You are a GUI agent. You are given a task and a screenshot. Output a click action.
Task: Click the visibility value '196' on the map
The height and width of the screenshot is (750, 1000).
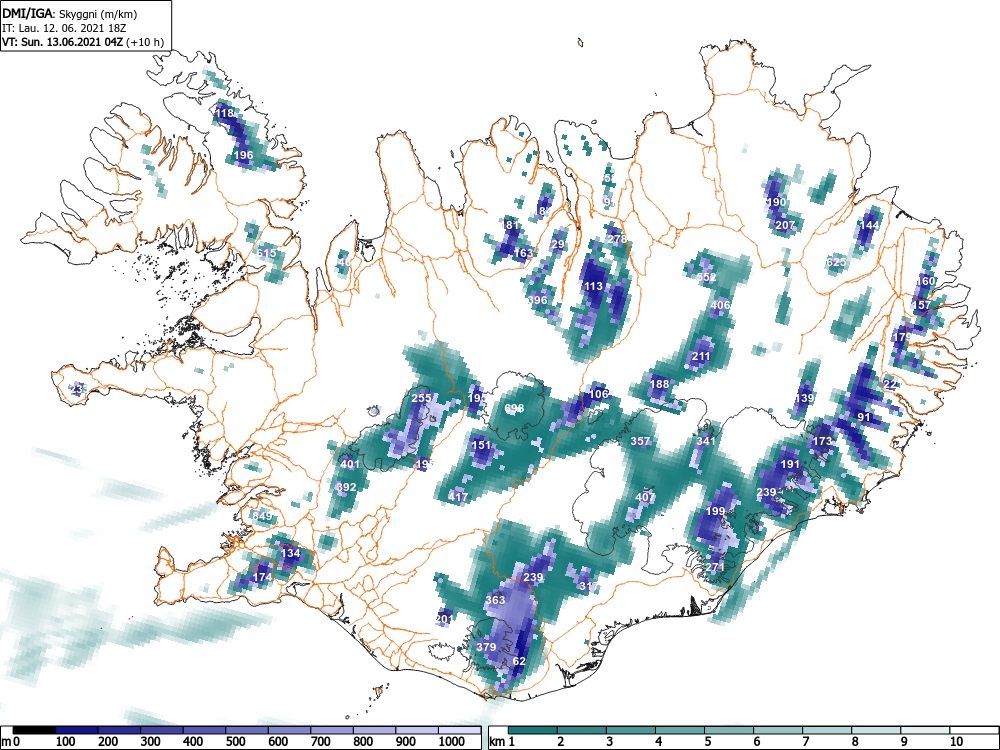click(x=244, y=155)
